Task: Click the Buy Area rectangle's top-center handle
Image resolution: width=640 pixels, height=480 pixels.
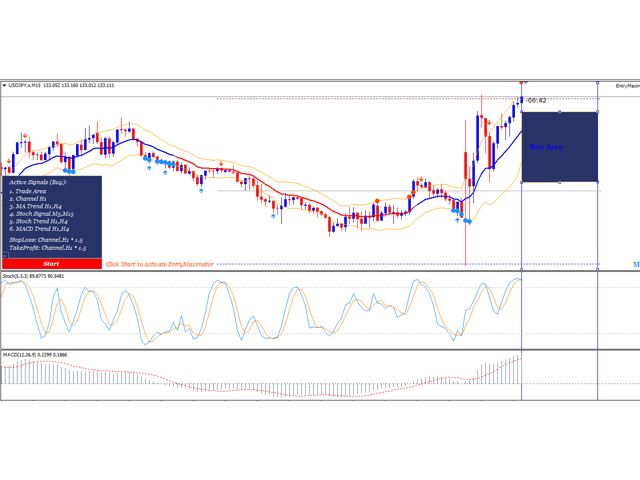Action: pos(560,112)
